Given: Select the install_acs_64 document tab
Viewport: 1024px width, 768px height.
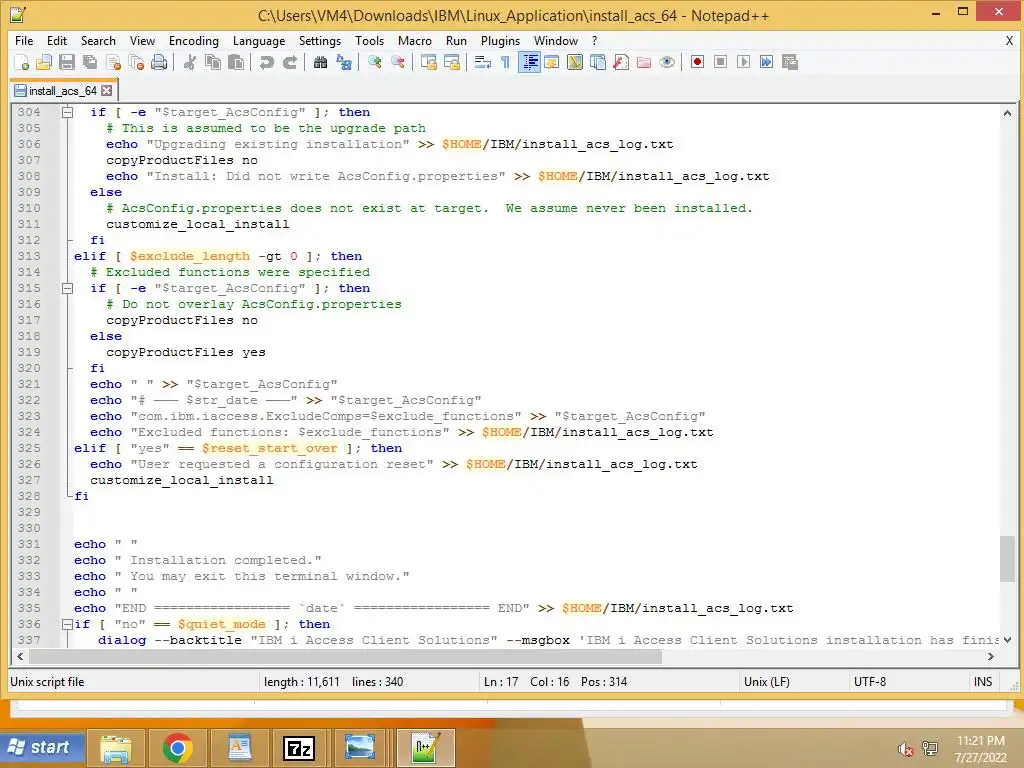Looking at the screenshot, I should (63, 91).
